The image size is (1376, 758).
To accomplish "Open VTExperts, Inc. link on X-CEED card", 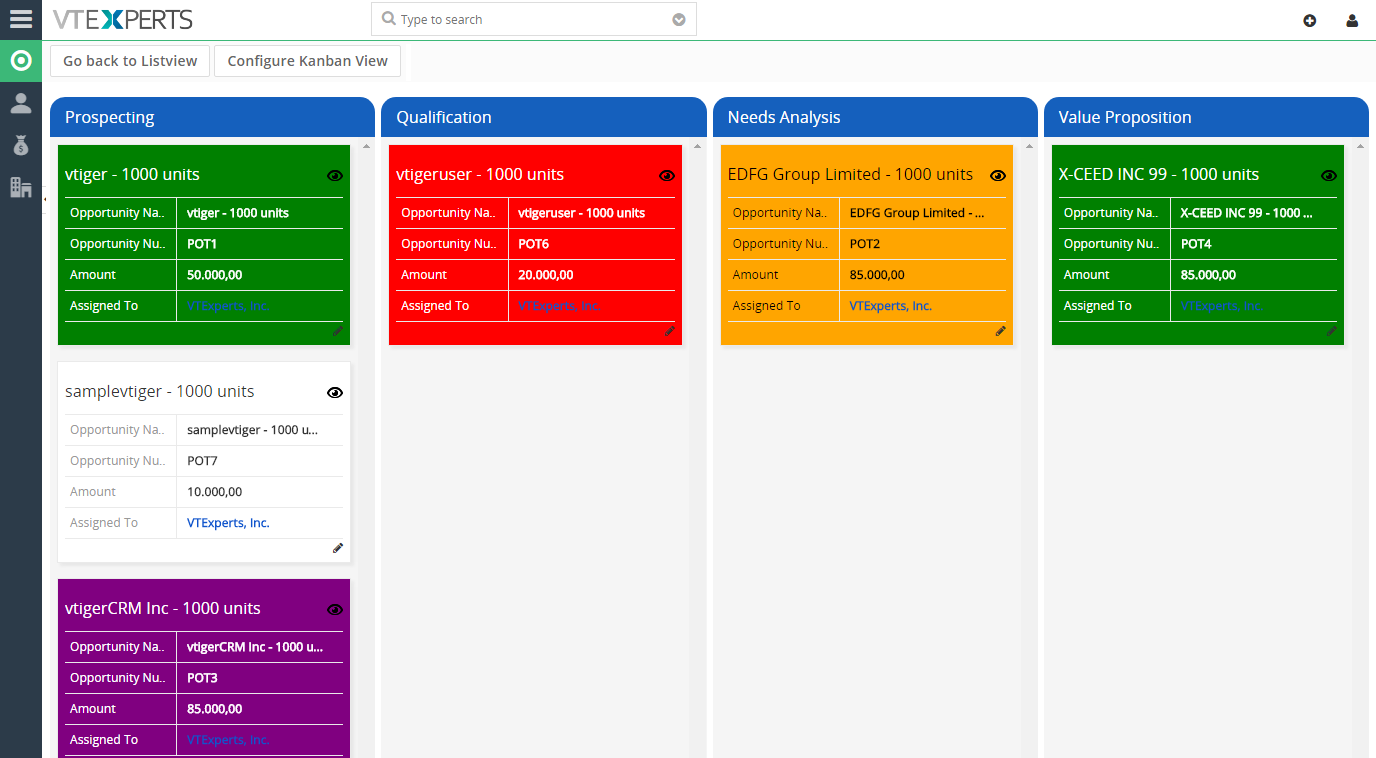I will pos(1221,306).
